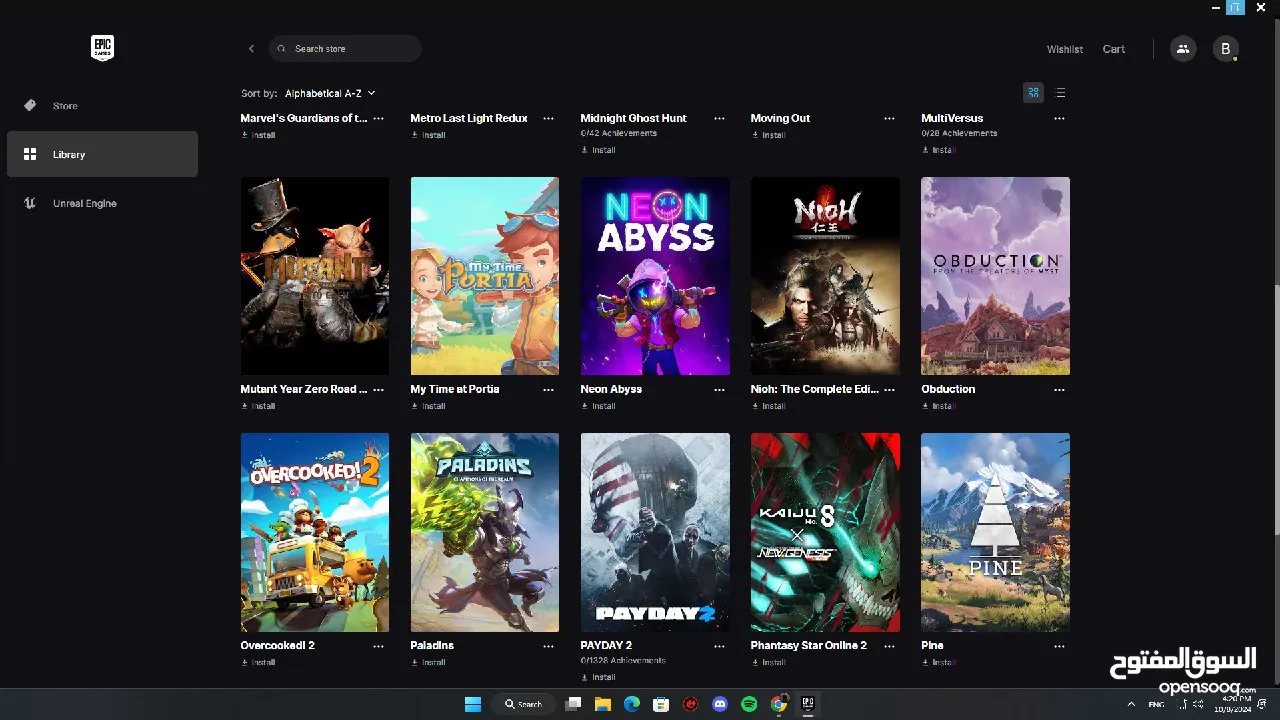Open the Cart page
The width and height of the screenshot is (1280, 720).
click(x=1114, y=49)
